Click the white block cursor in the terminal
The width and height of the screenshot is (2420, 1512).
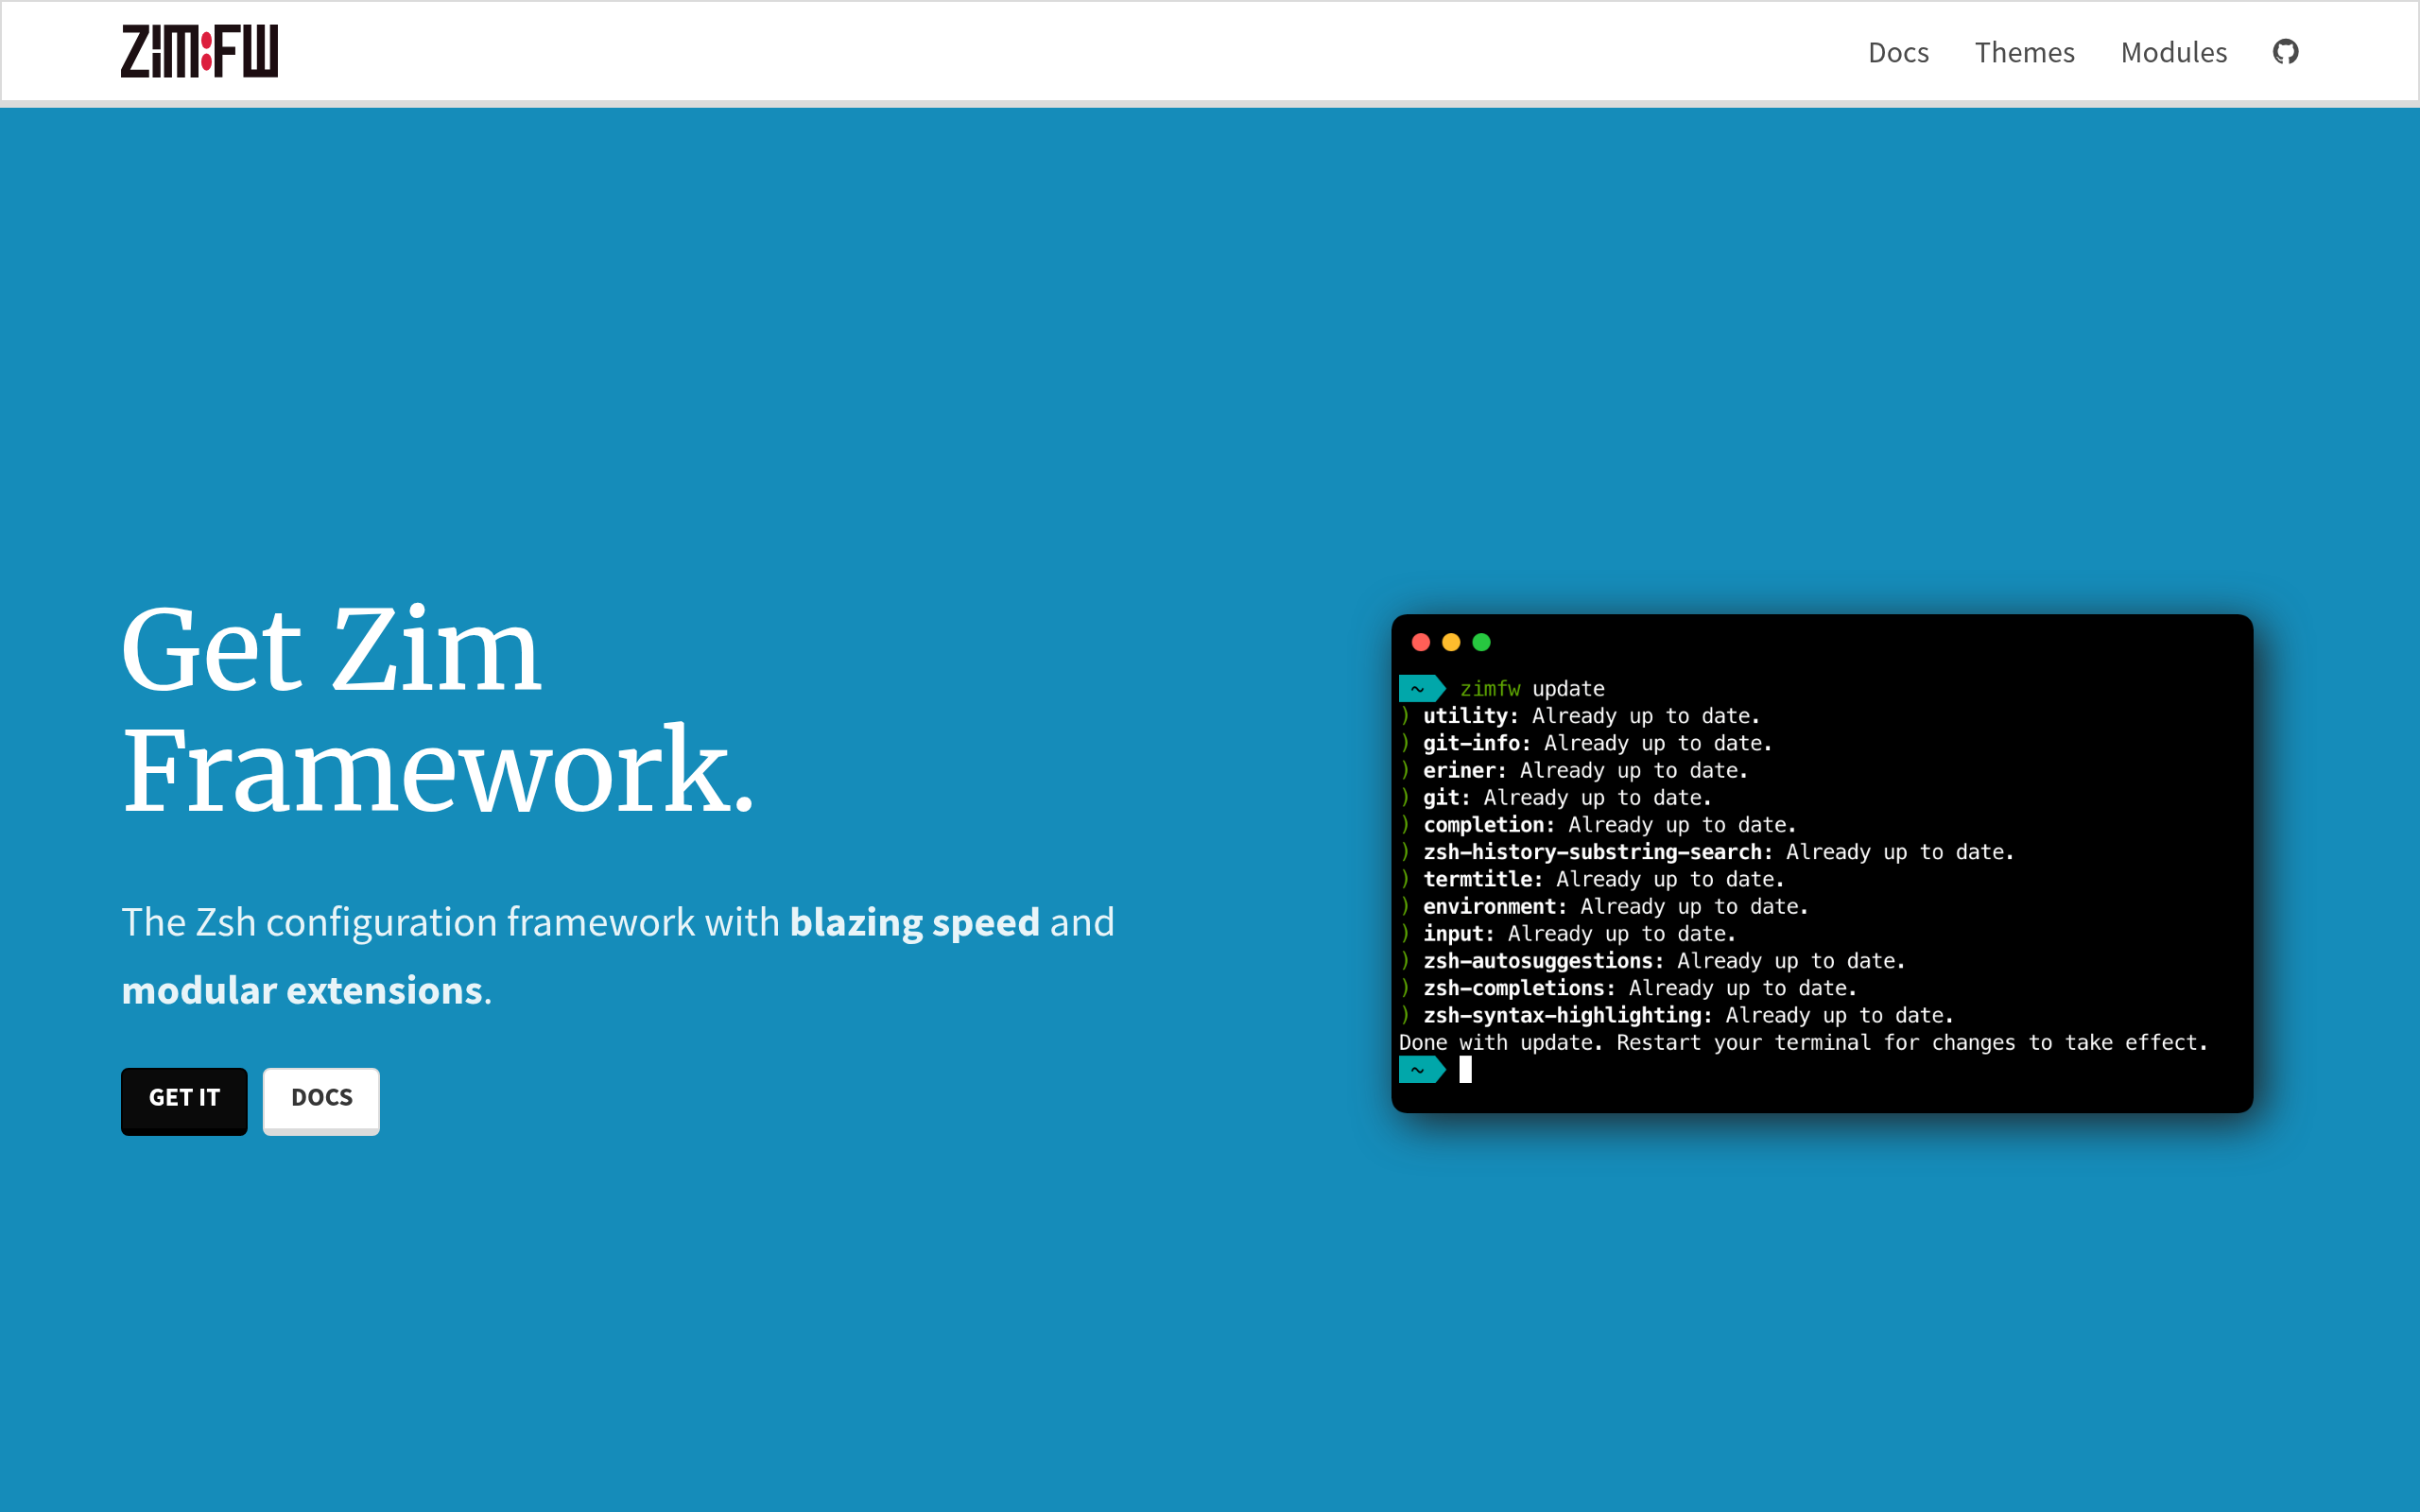(1465, 1070)
